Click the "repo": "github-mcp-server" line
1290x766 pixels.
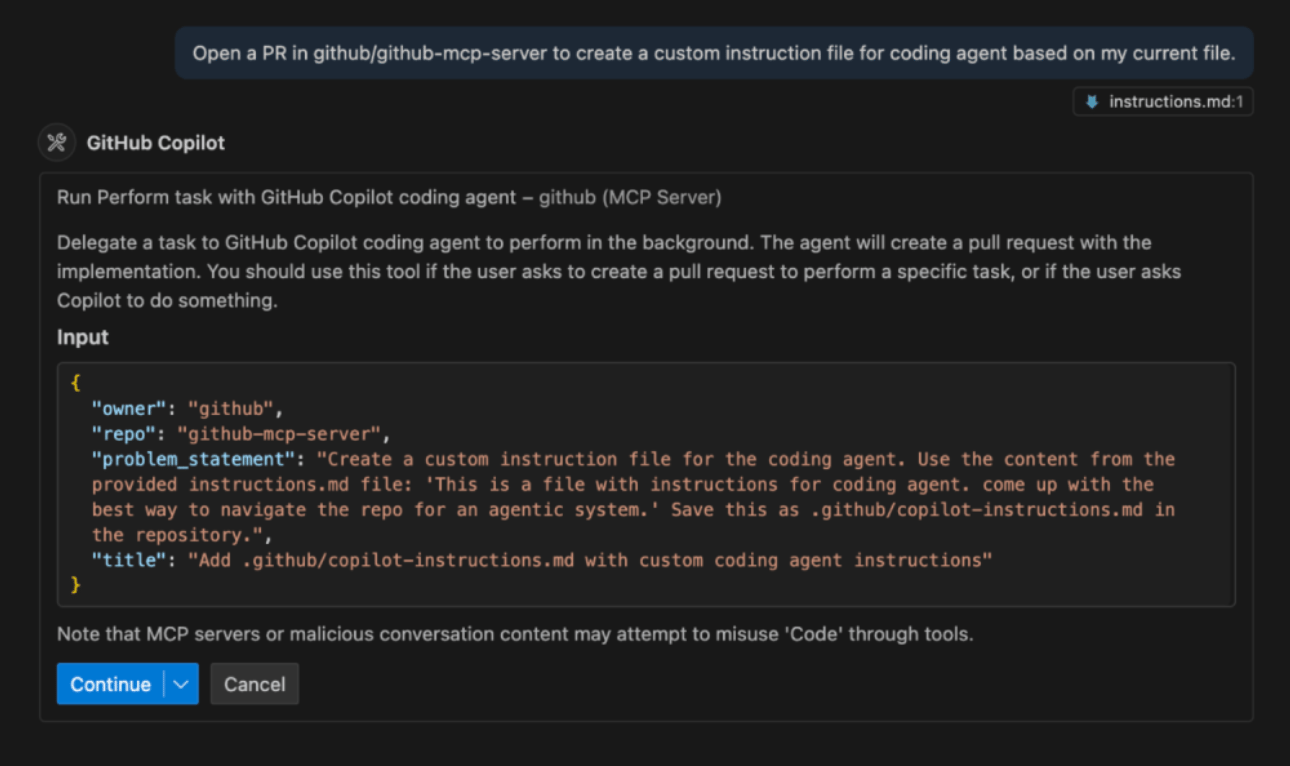(x=240, y=434)
